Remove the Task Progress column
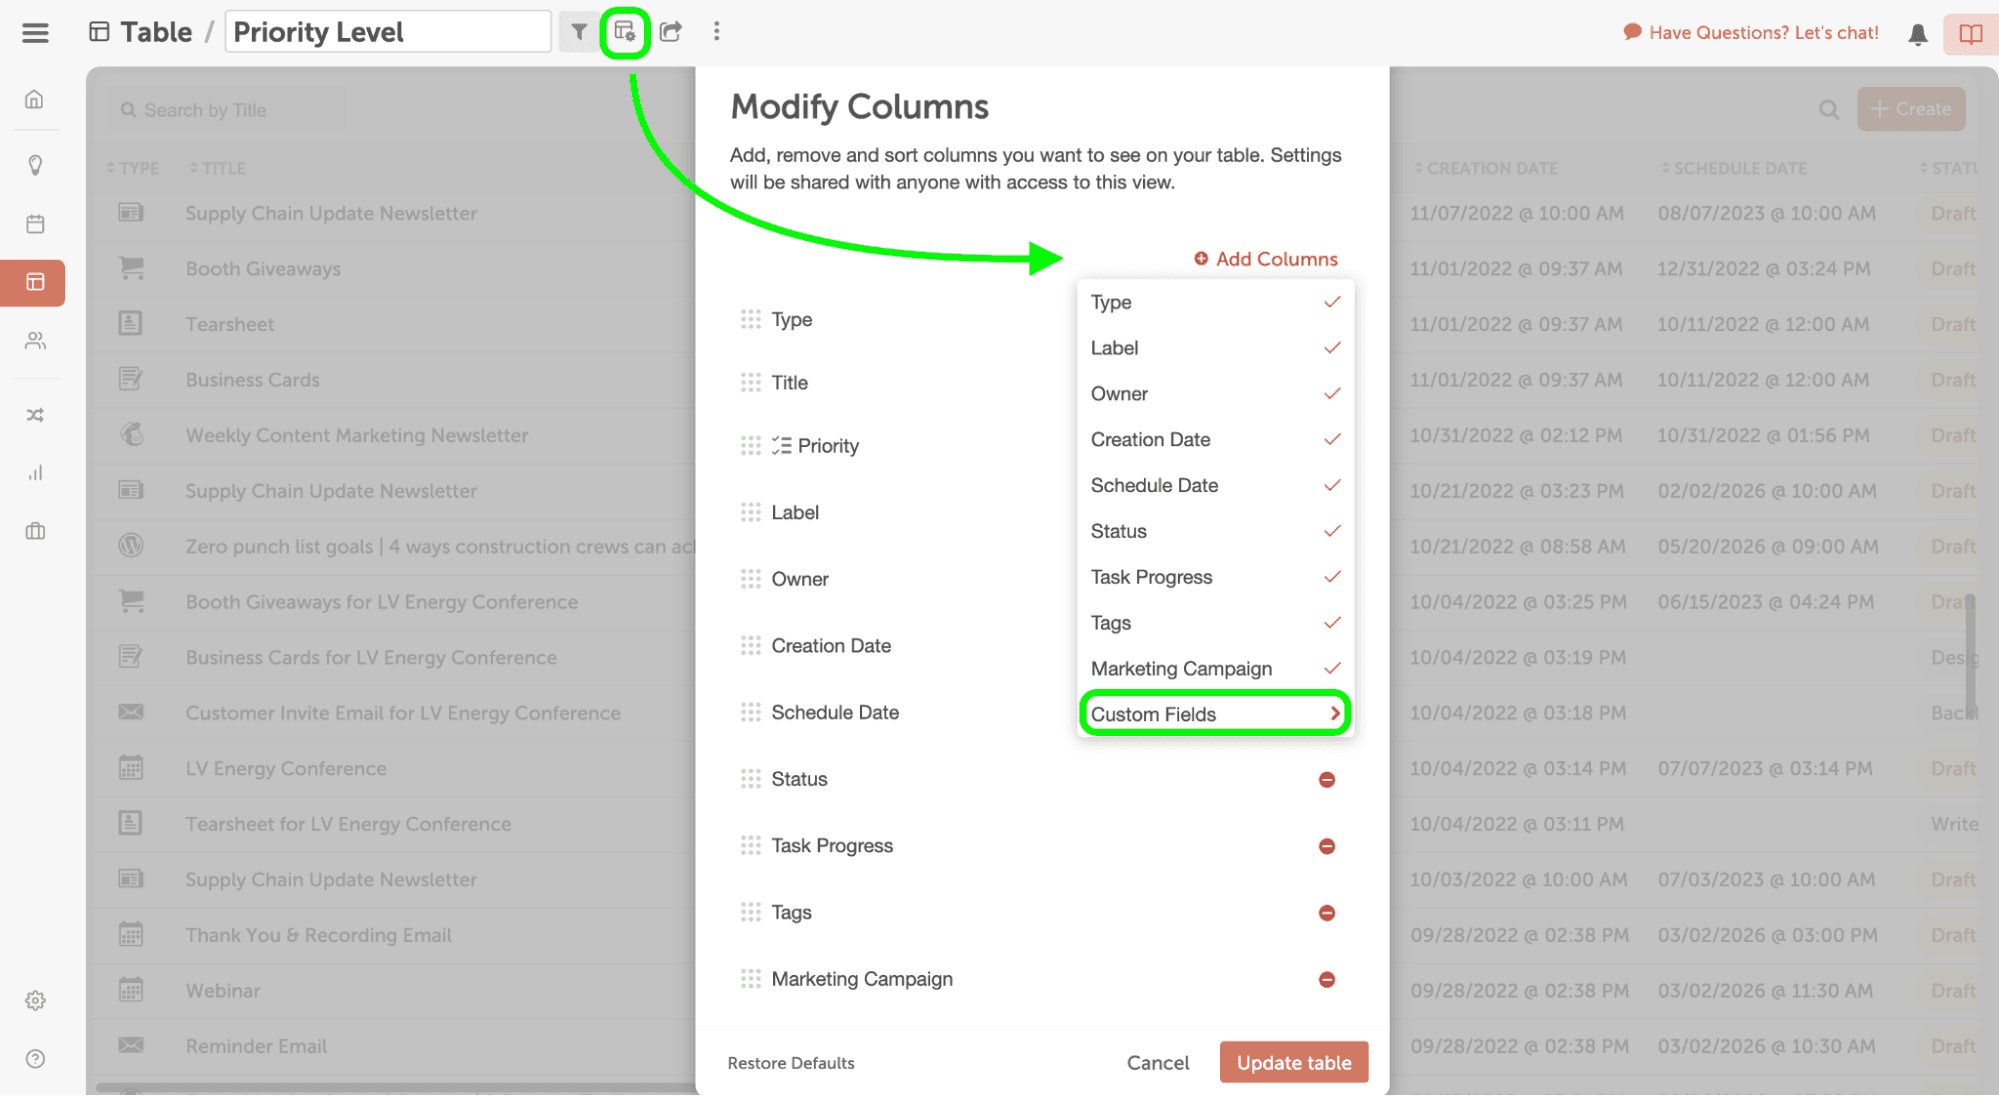The image size is (1999, 1096). click(1327, 847)
